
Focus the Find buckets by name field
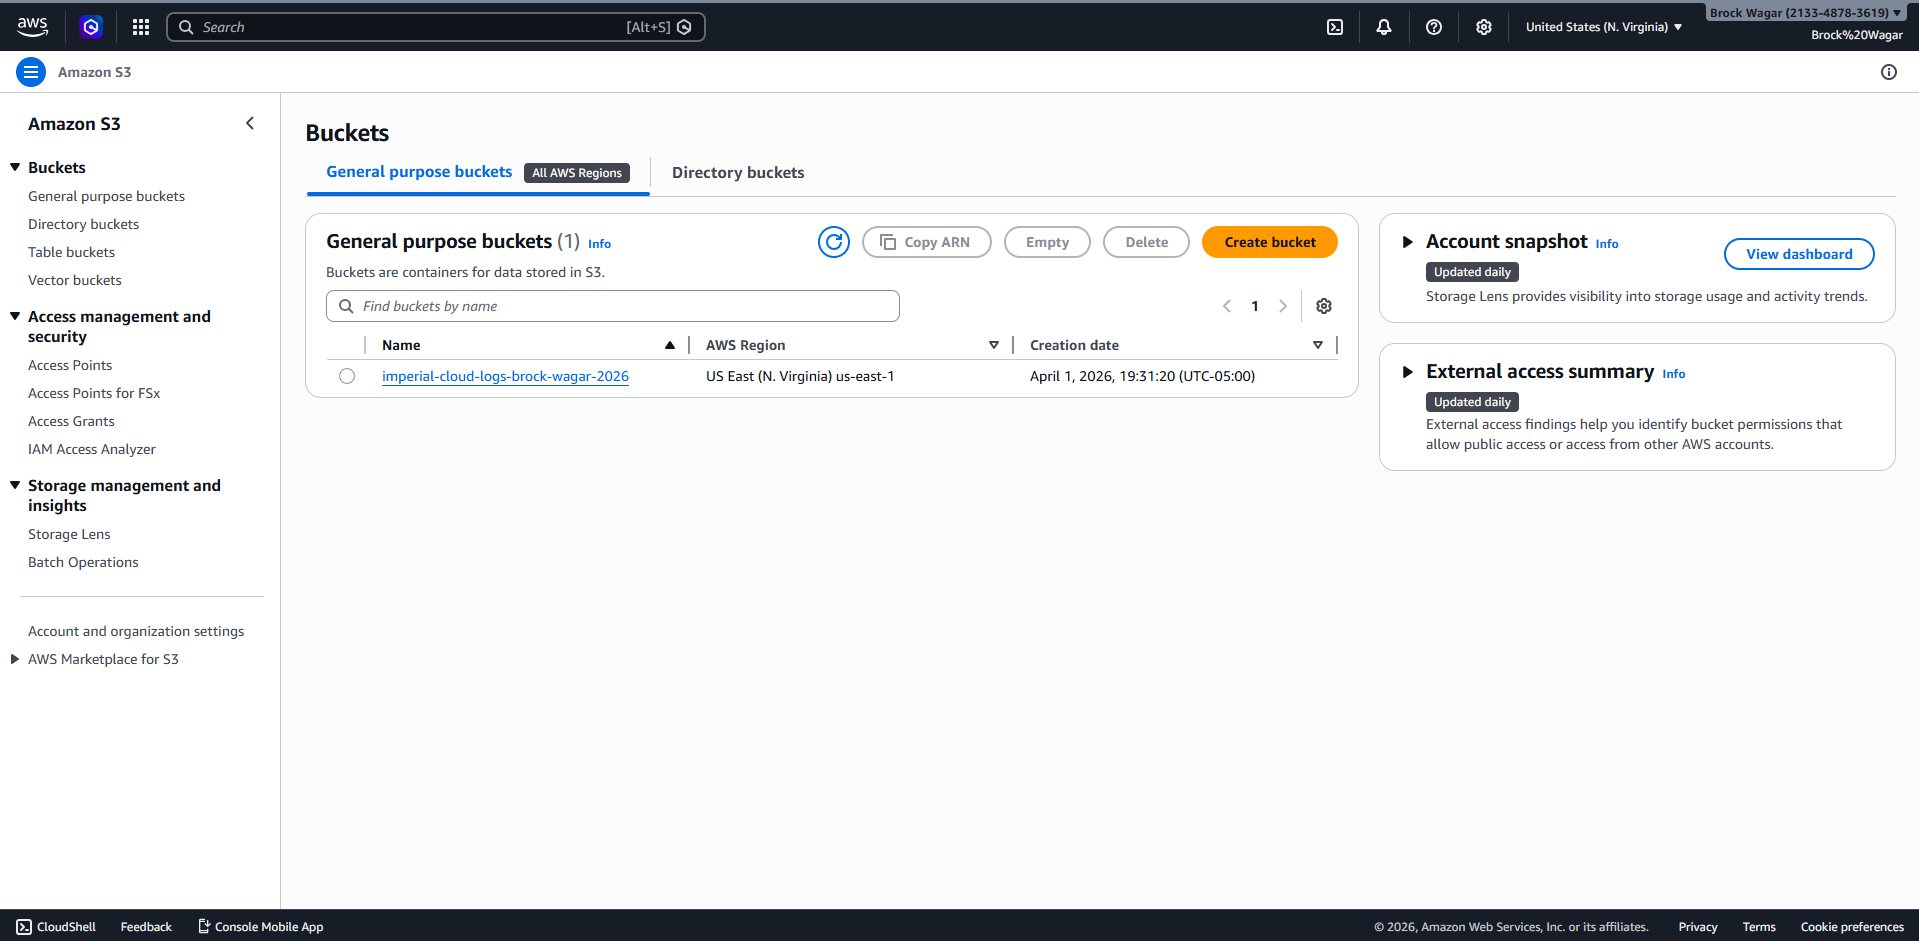coord(613,306)
